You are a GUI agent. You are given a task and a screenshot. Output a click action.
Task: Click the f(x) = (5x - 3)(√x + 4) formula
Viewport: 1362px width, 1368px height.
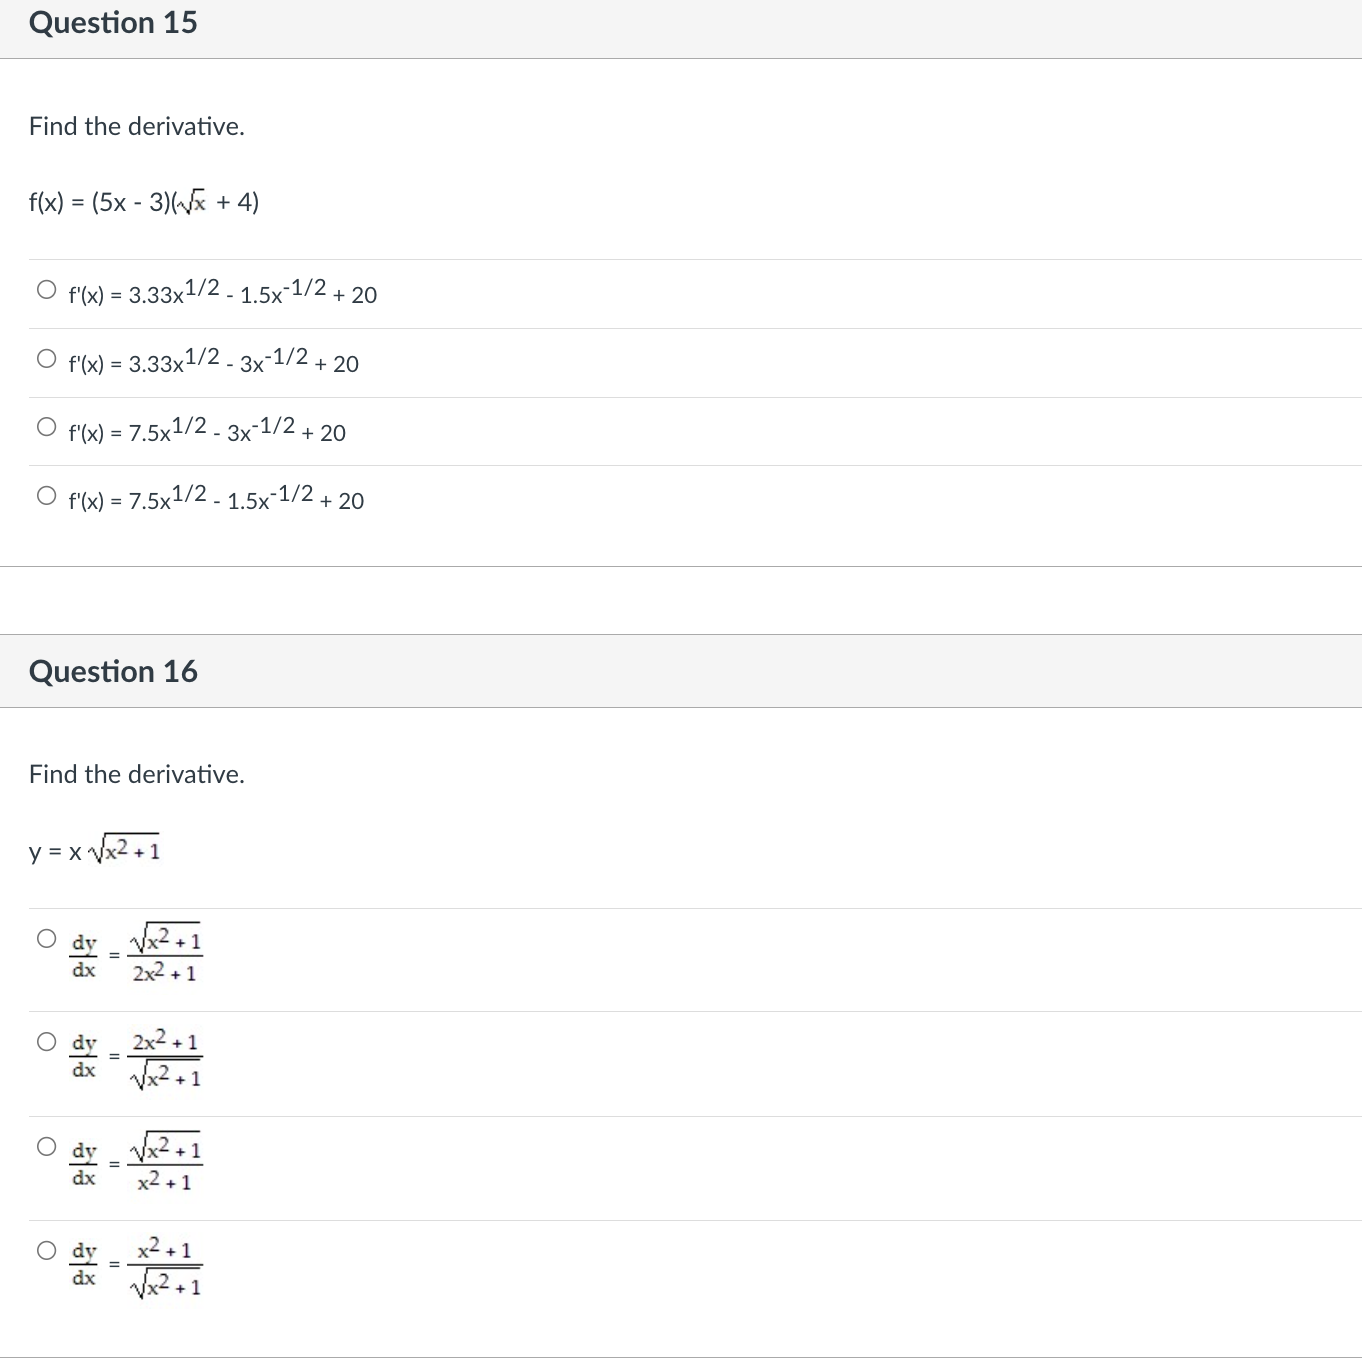coord(143,201)
